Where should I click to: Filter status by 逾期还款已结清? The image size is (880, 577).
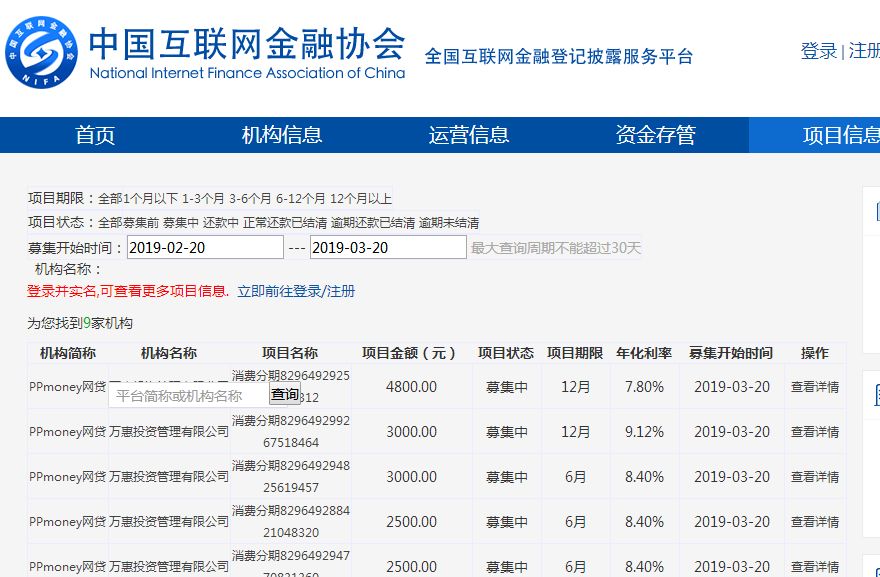(x=373, y=223)
